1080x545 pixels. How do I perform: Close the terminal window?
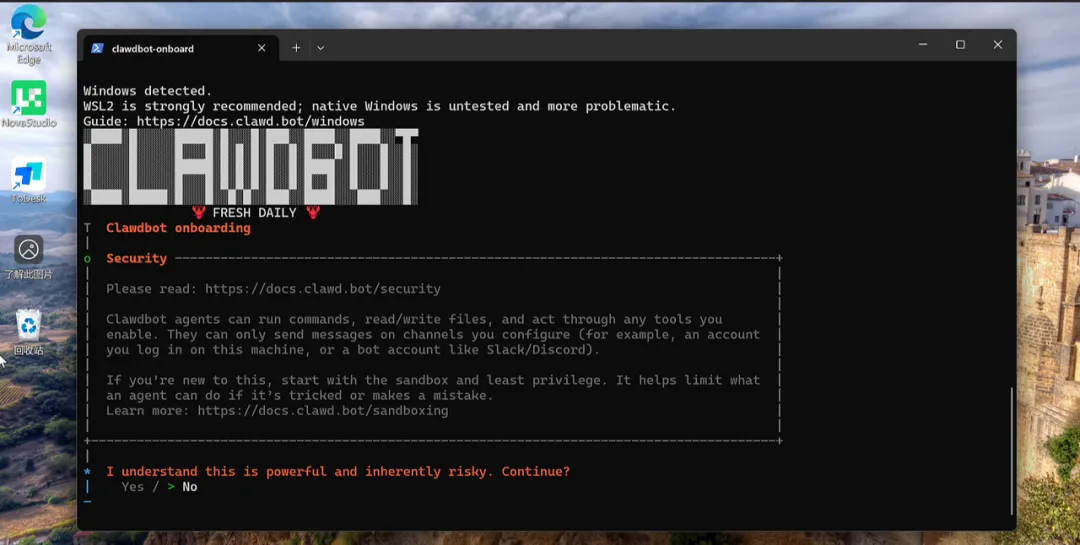(x=997, y=45)
